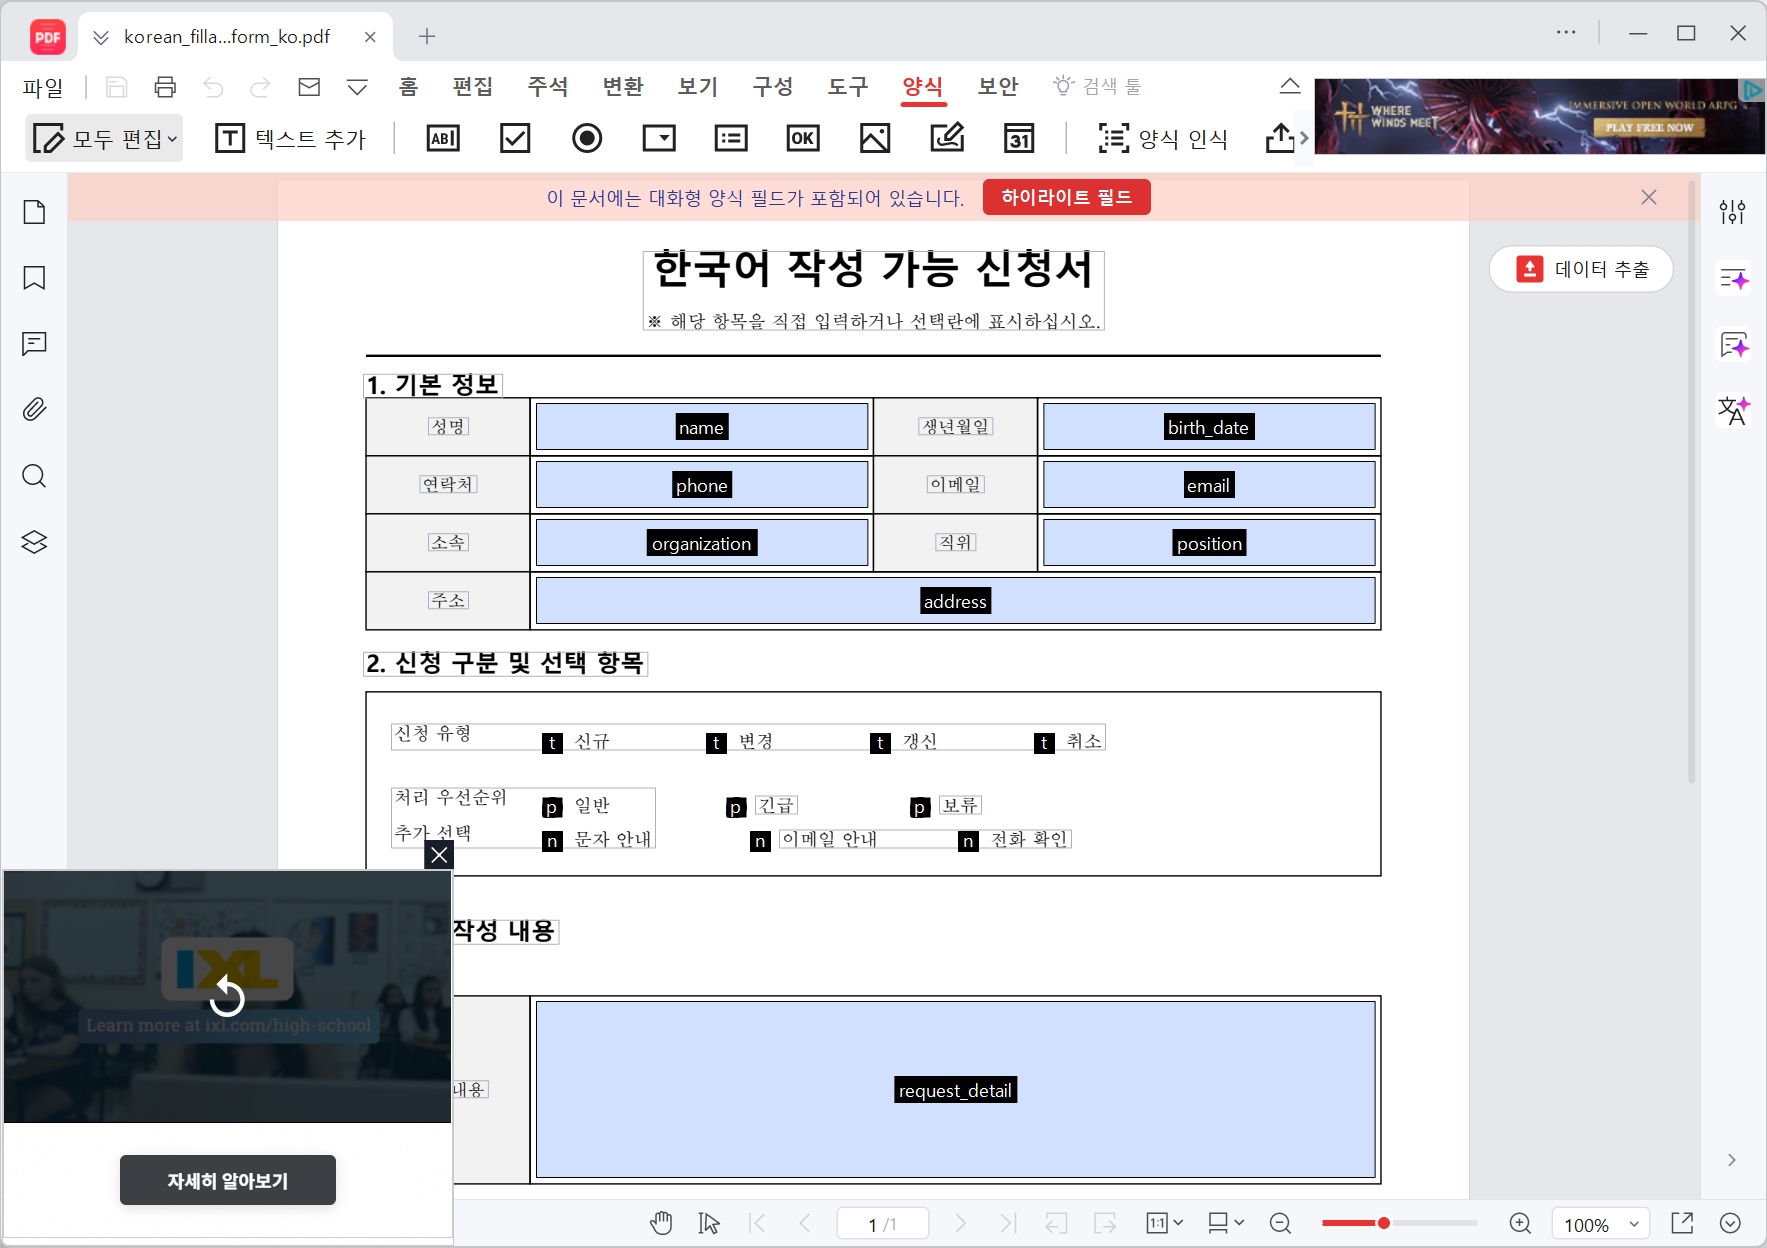This screenshot has width=1767, height=1248.
Task: Select the signature field form tool
Action: click(947, 138)
